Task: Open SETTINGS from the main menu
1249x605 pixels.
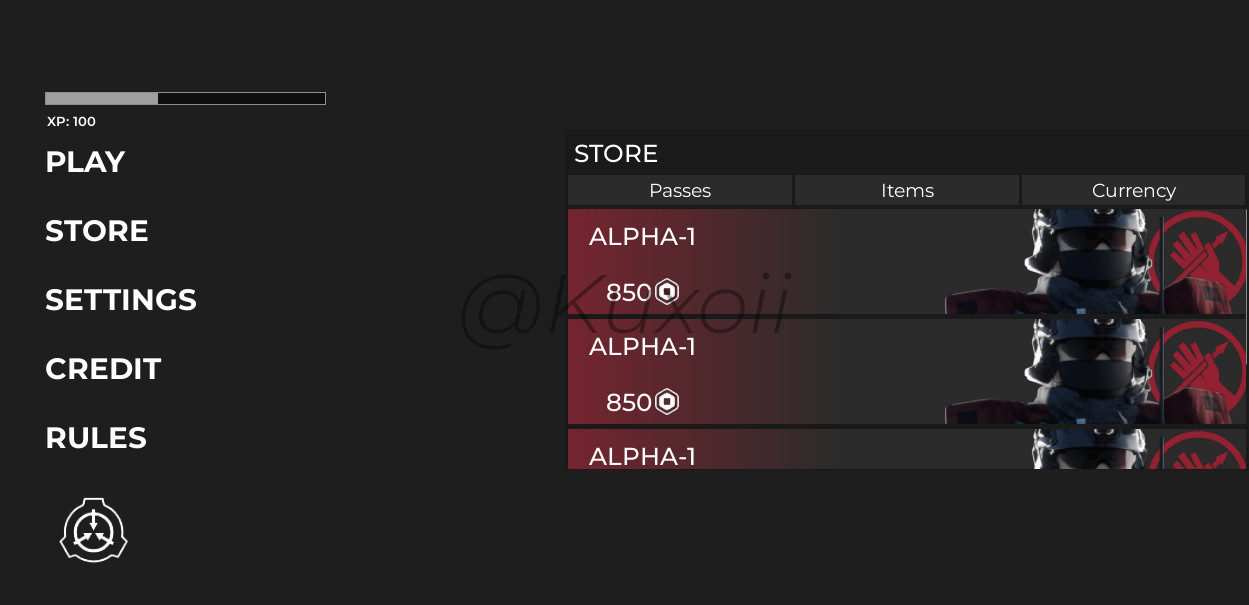Action: point(121,300)
